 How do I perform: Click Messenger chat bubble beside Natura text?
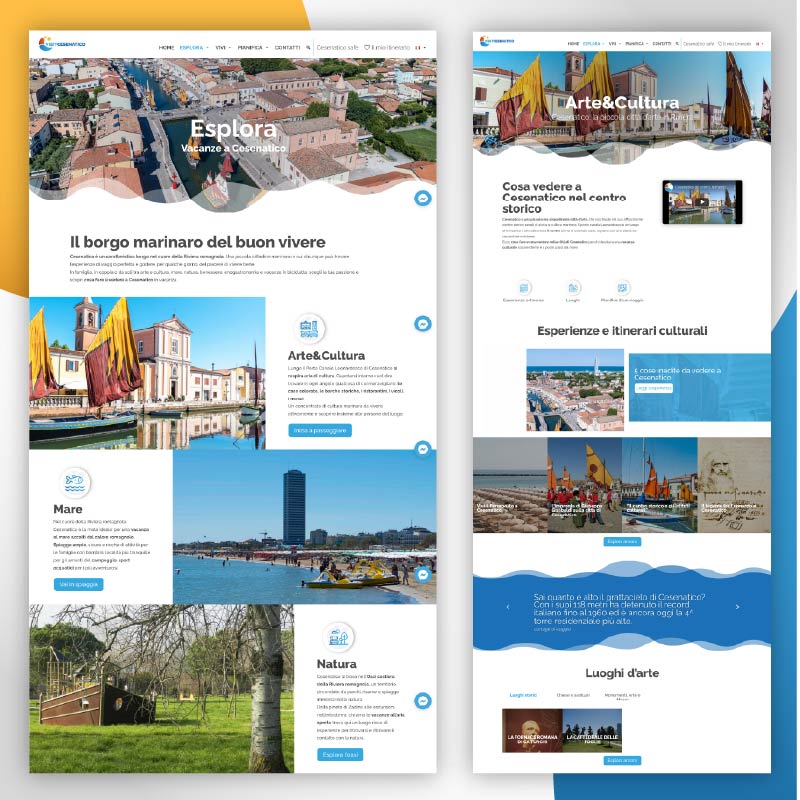pos(422,701)
